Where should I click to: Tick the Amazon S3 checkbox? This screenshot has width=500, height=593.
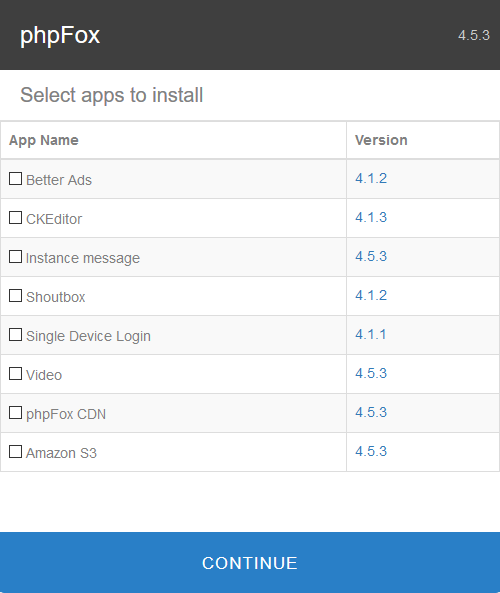click(x=15, y=451)
